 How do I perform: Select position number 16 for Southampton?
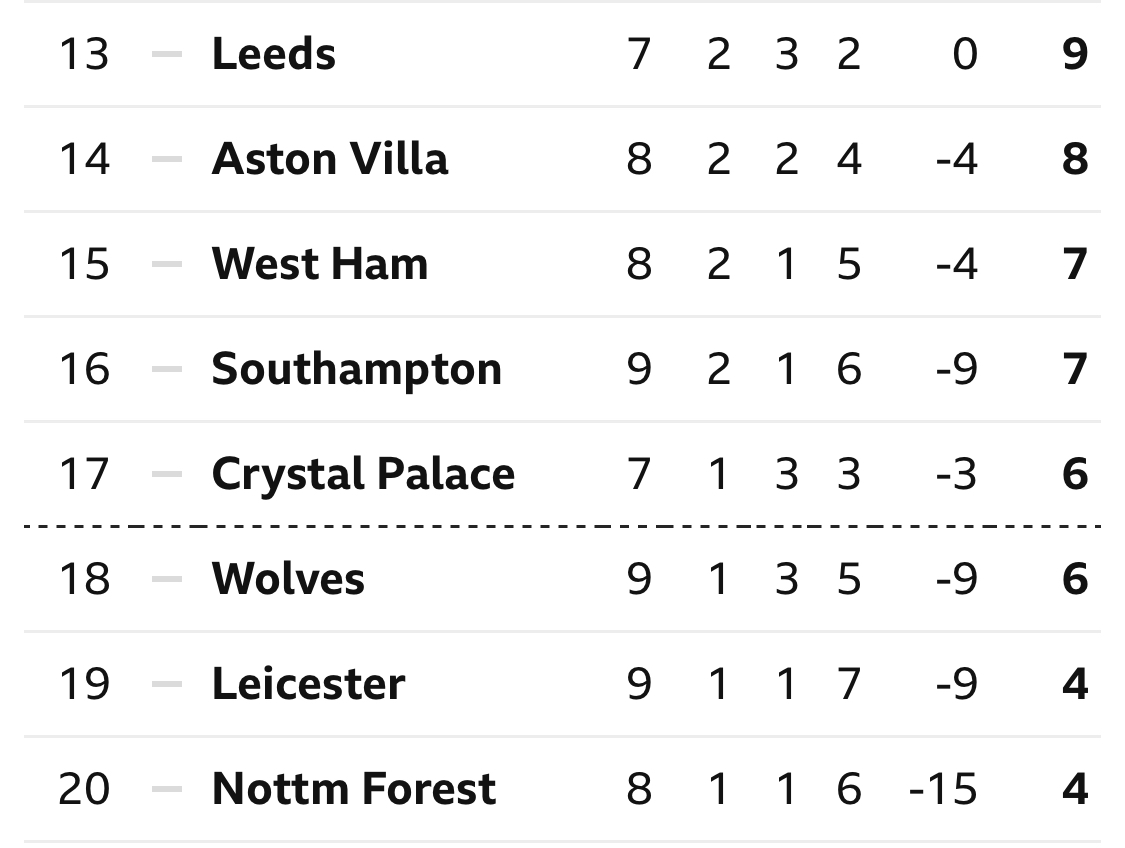coord(84,369)
